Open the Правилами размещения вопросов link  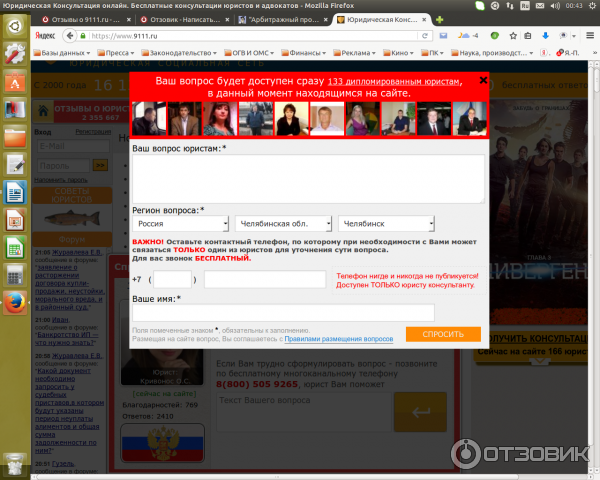pos(338,340)
